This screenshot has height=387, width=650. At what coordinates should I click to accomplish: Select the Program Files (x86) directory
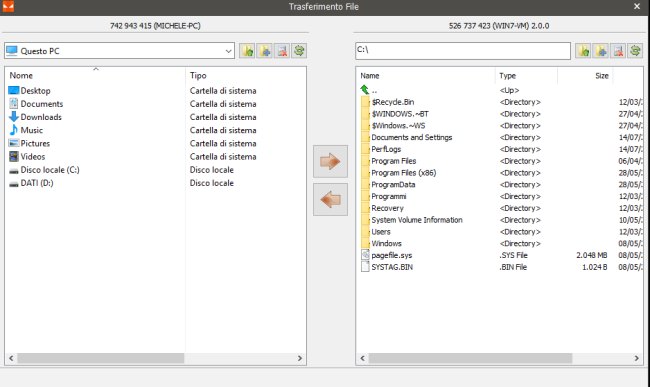404,173
